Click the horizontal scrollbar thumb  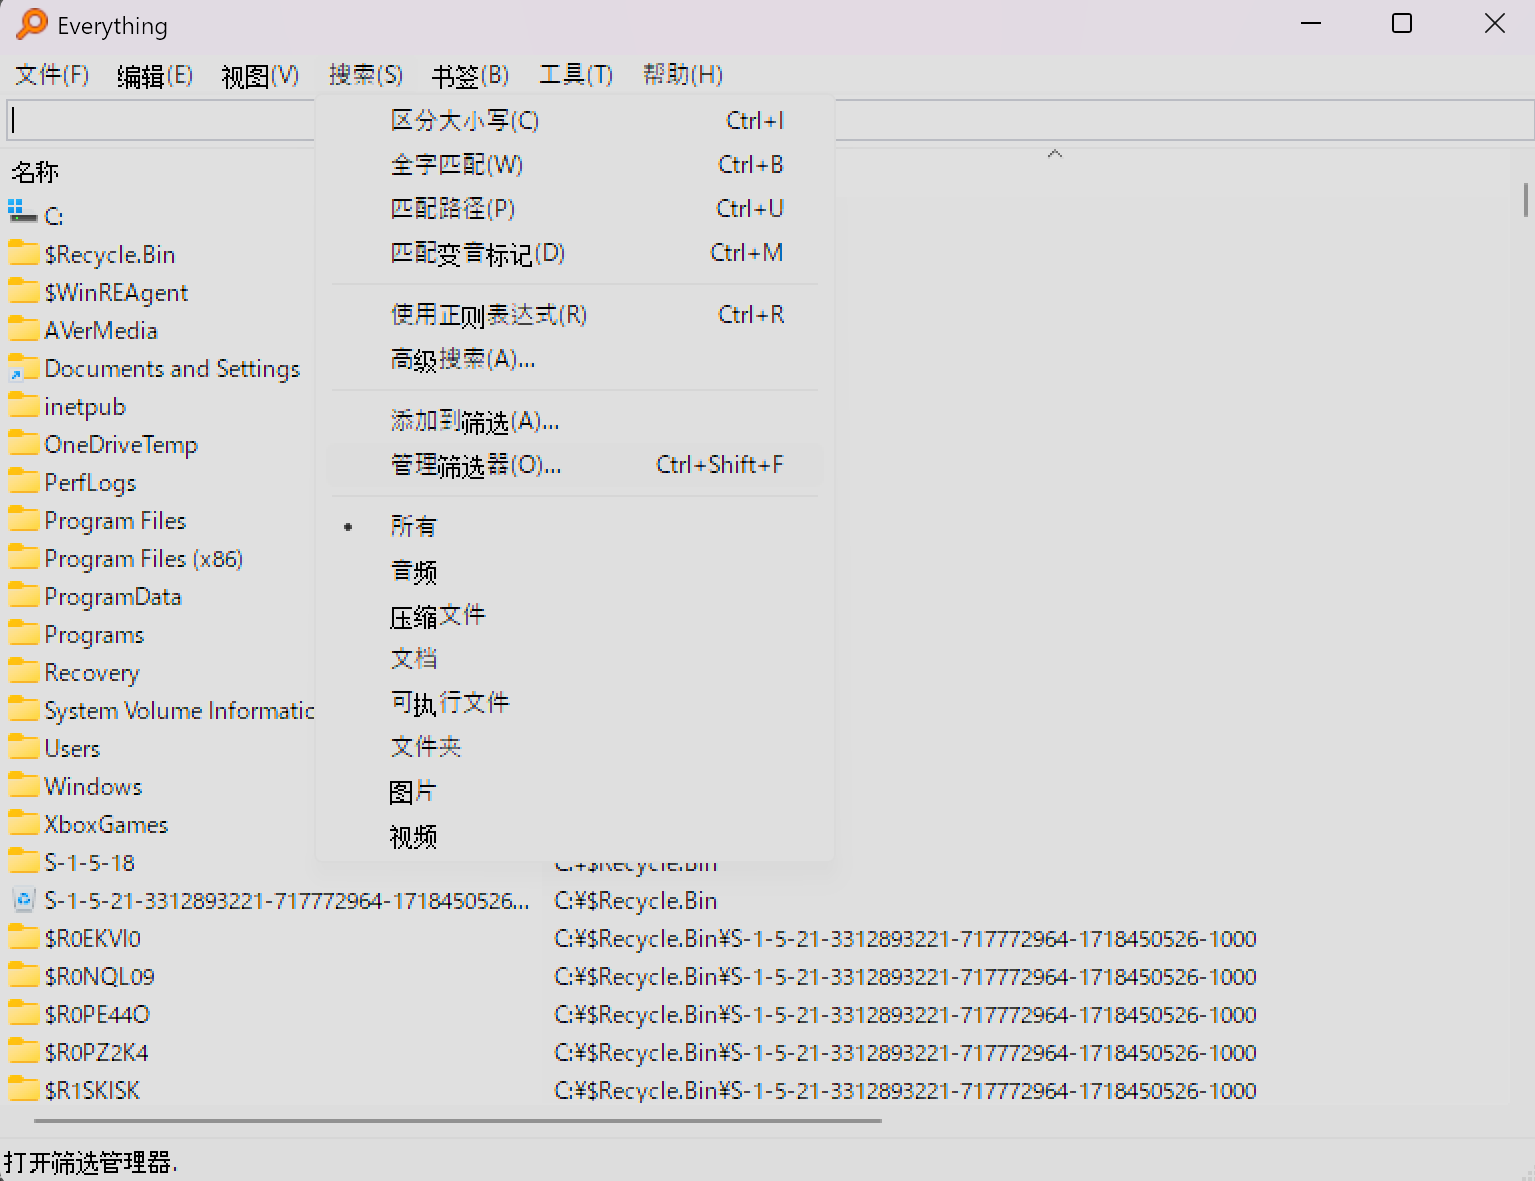click(x=458, y=1121)
